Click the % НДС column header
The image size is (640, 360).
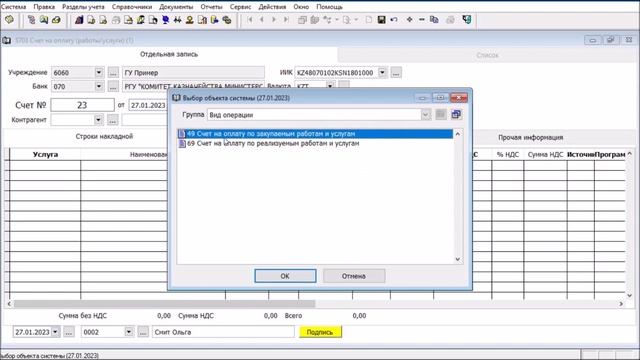coord(508,154)
